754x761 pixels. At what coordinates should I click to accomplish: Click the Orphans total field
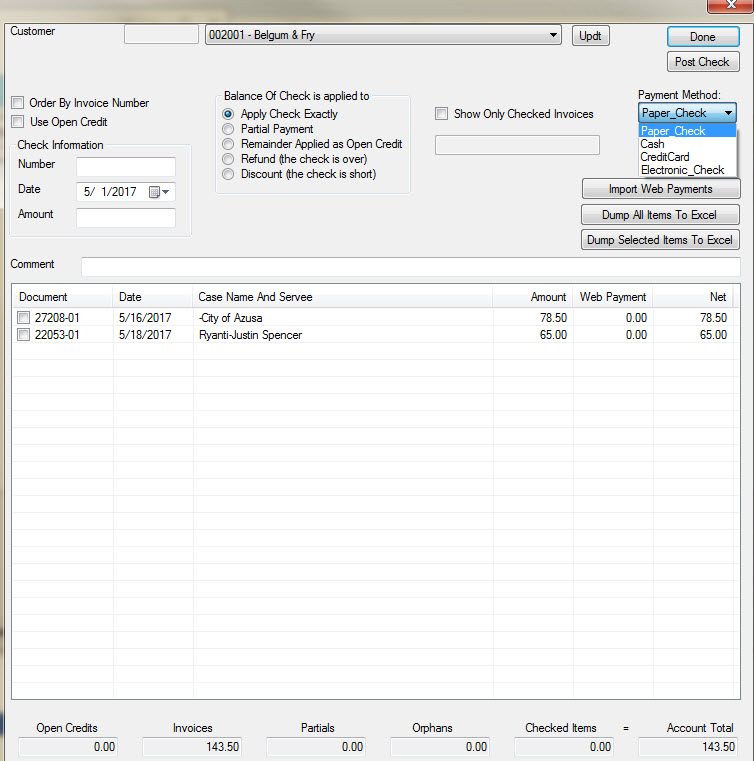[x=440, y=746]
